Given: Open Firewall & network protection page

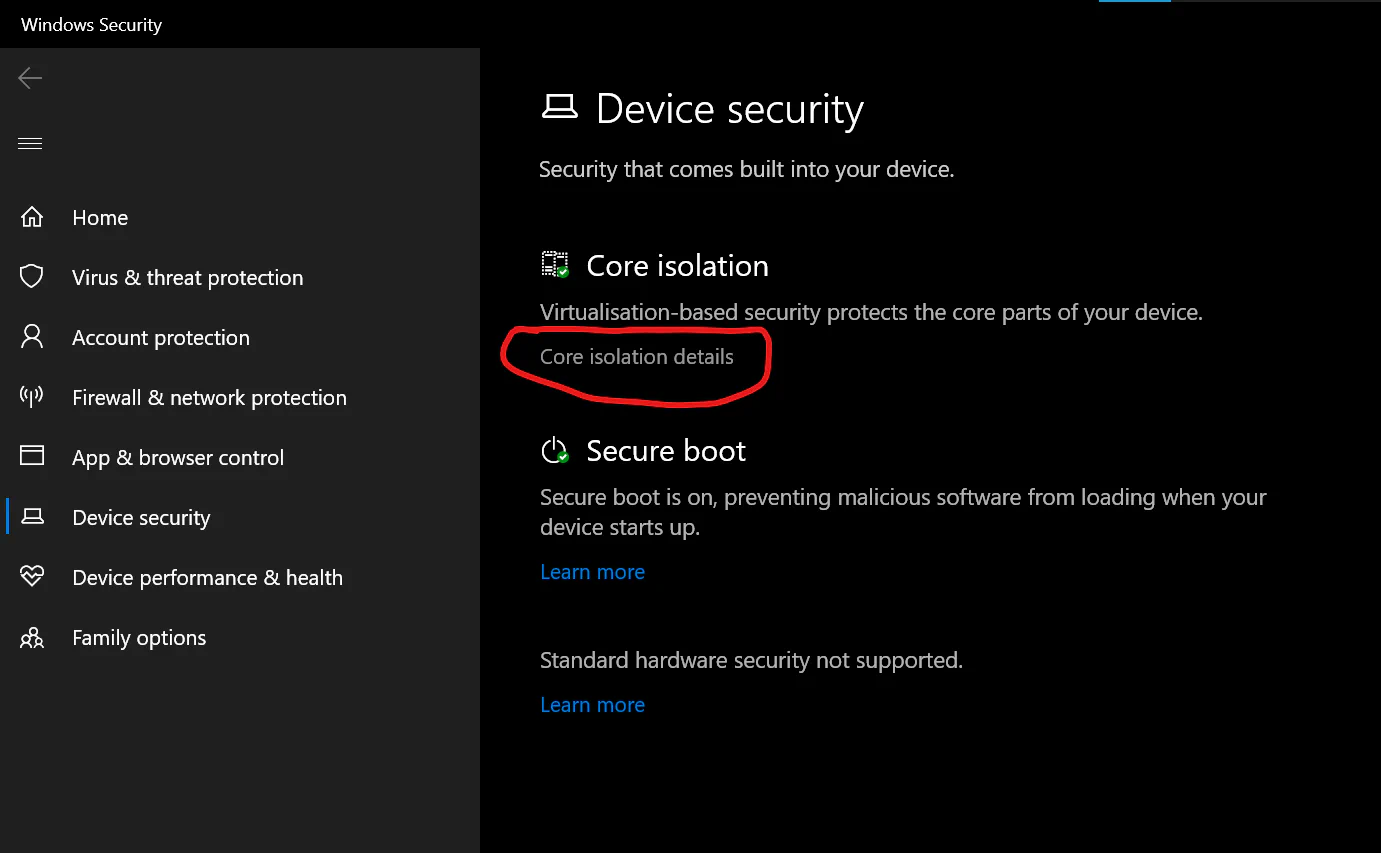Looking at the screenshot, I should tap(209, 398).
